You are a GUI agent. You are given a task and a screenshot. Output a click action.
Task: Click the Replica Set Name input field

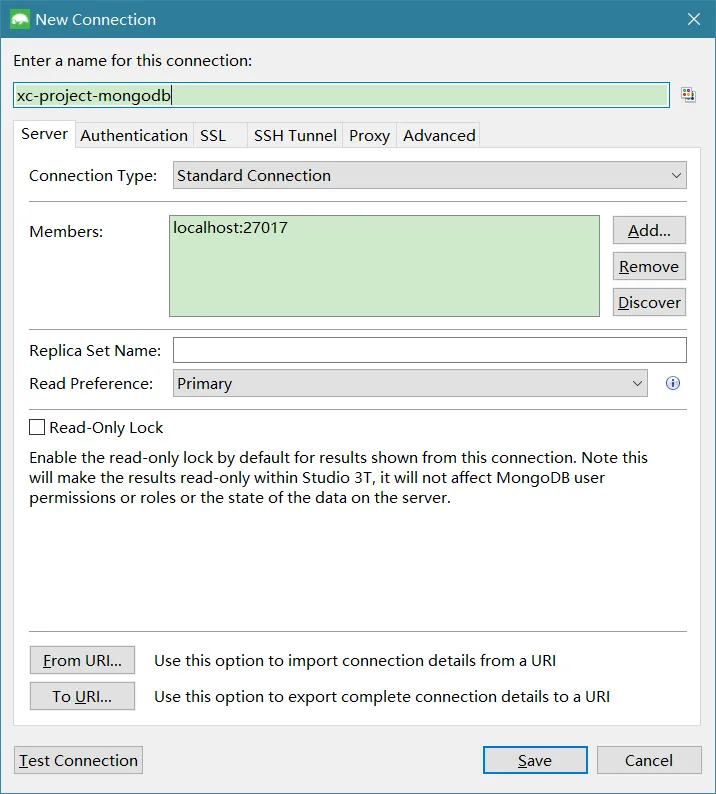pos(429,350)
